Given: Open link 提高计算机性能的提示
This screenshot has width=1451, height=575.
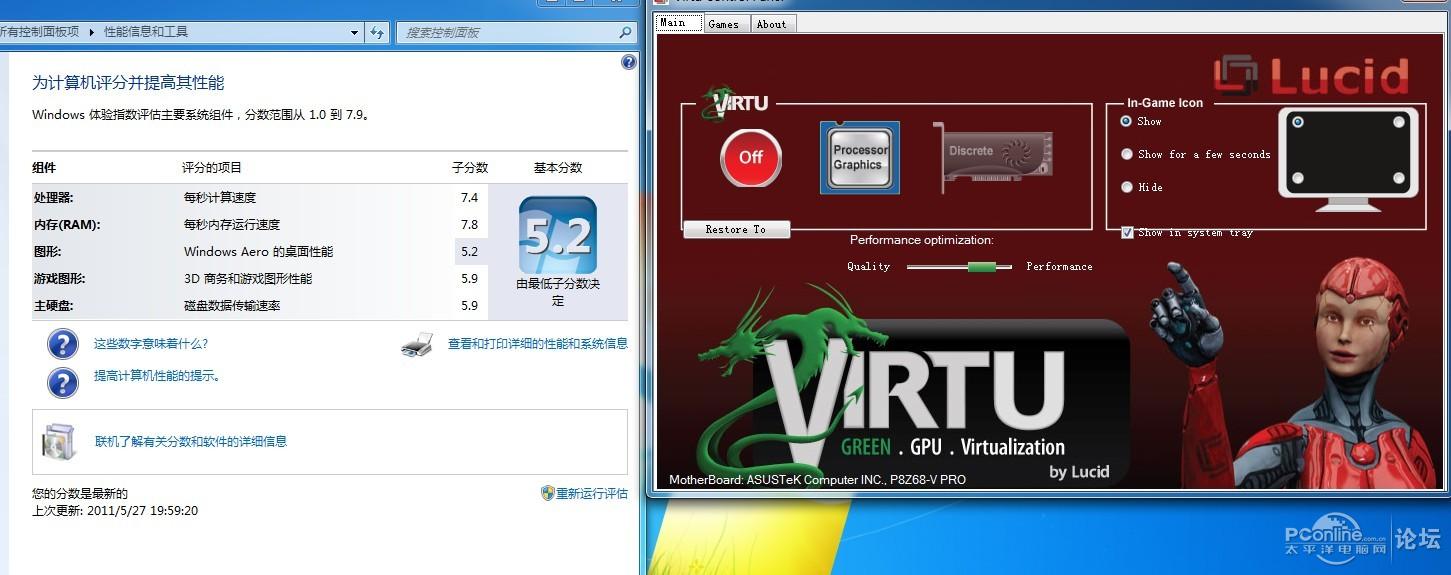Looking at the screenshot, I should tap(157, 376).
